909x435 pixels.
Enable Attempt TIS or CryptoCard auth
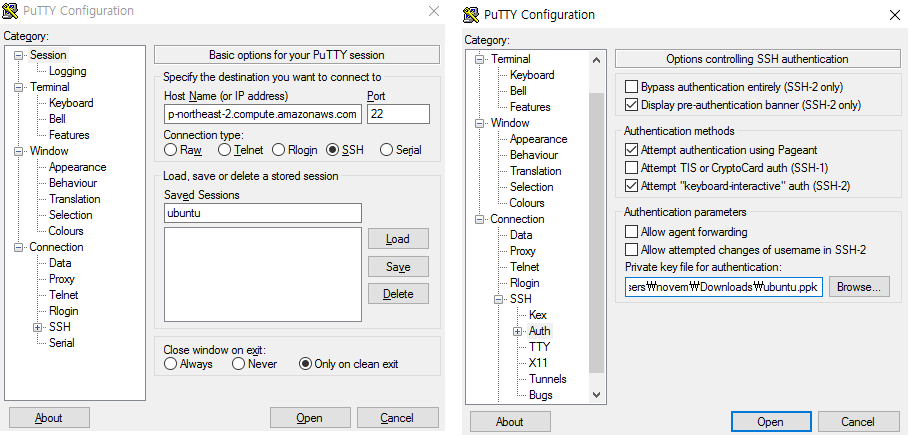pos(631,168)
